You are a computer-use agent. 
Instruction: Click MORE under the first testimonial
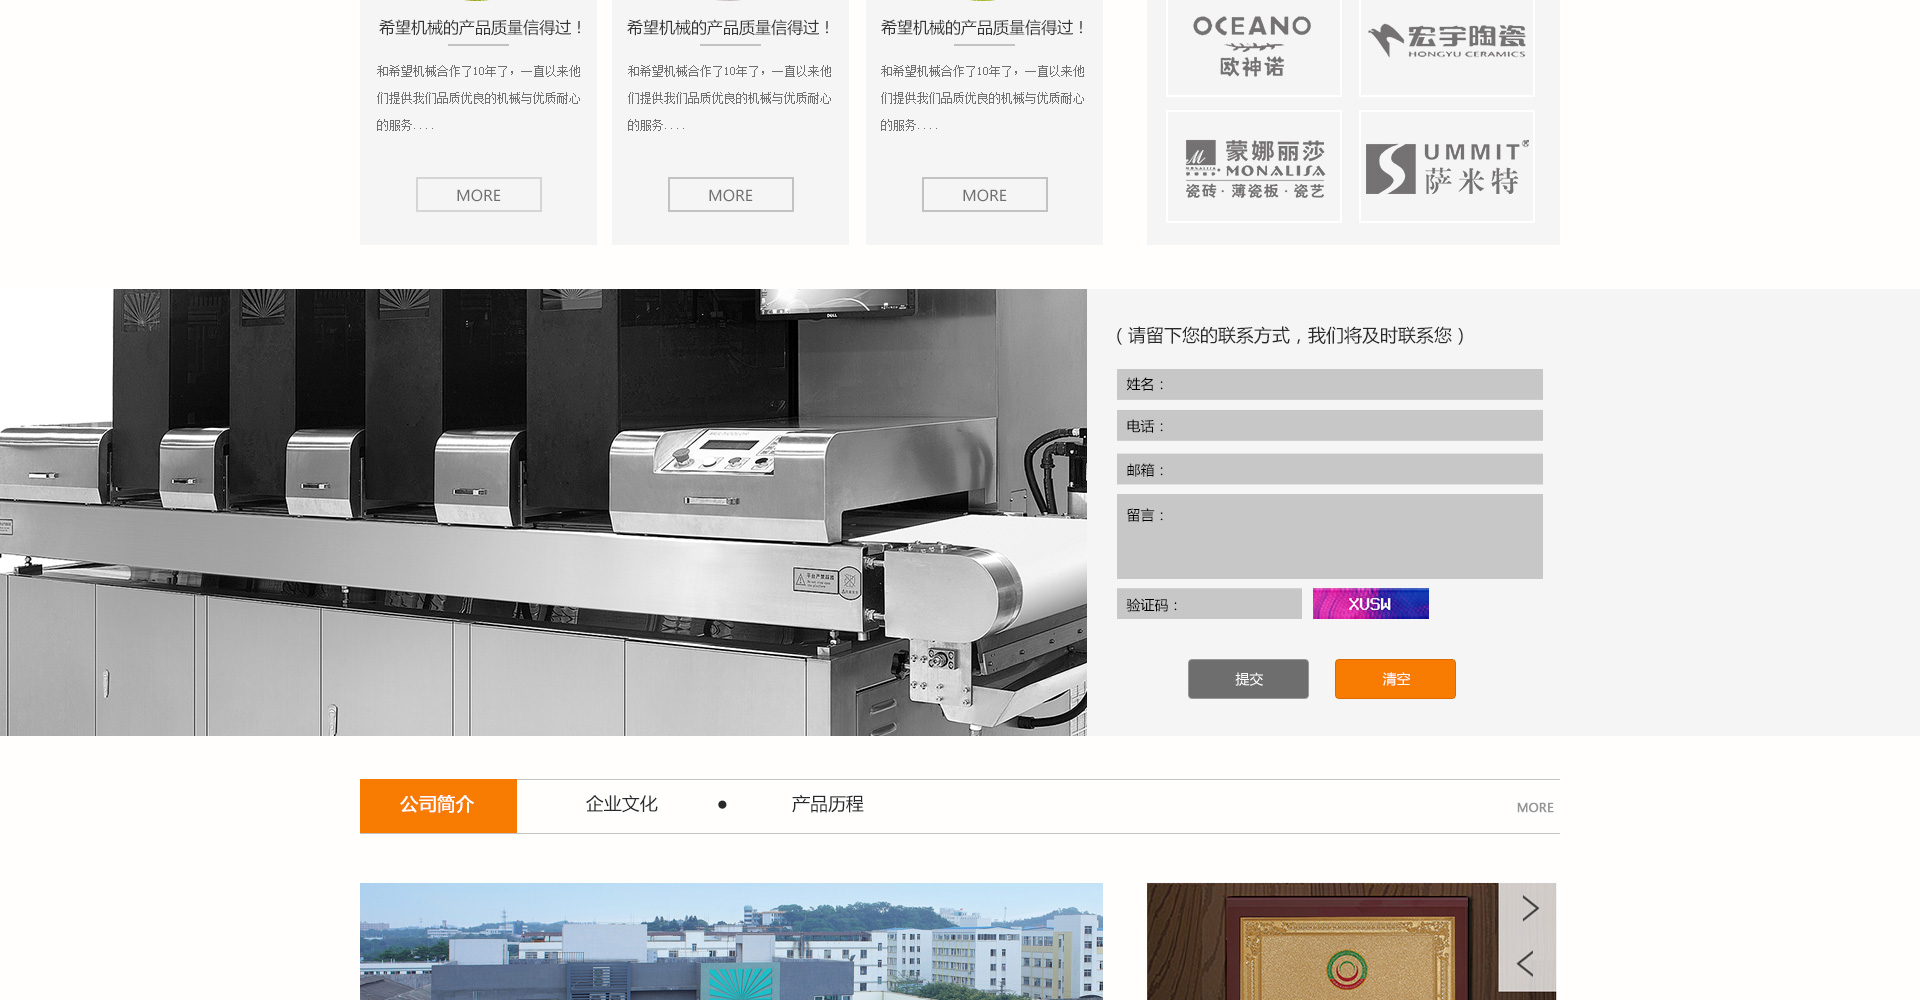pos(478,195)
